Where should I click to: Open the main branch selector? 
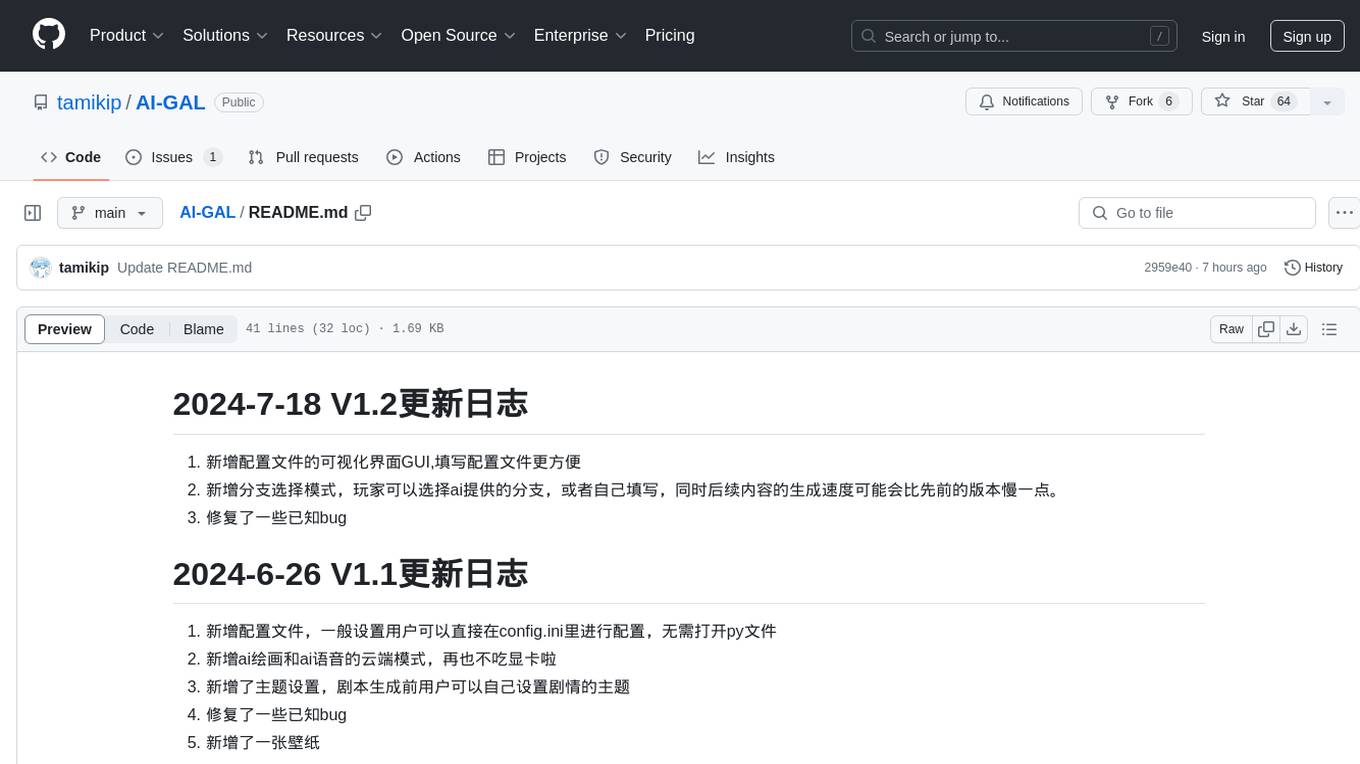[x=110, y=213]
